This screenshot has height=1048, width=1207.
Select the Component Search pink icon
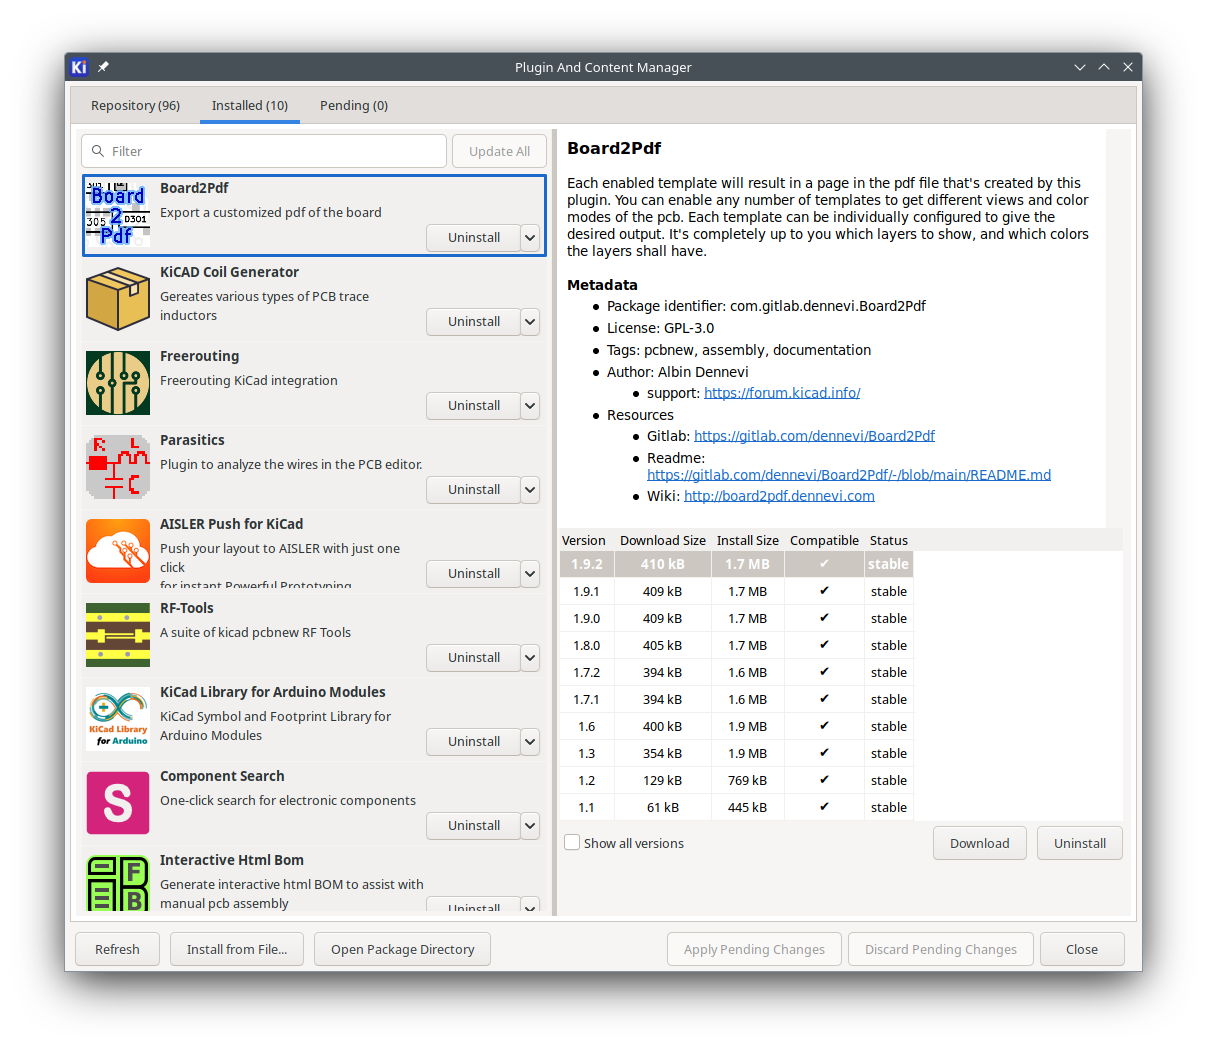point(117,802)
